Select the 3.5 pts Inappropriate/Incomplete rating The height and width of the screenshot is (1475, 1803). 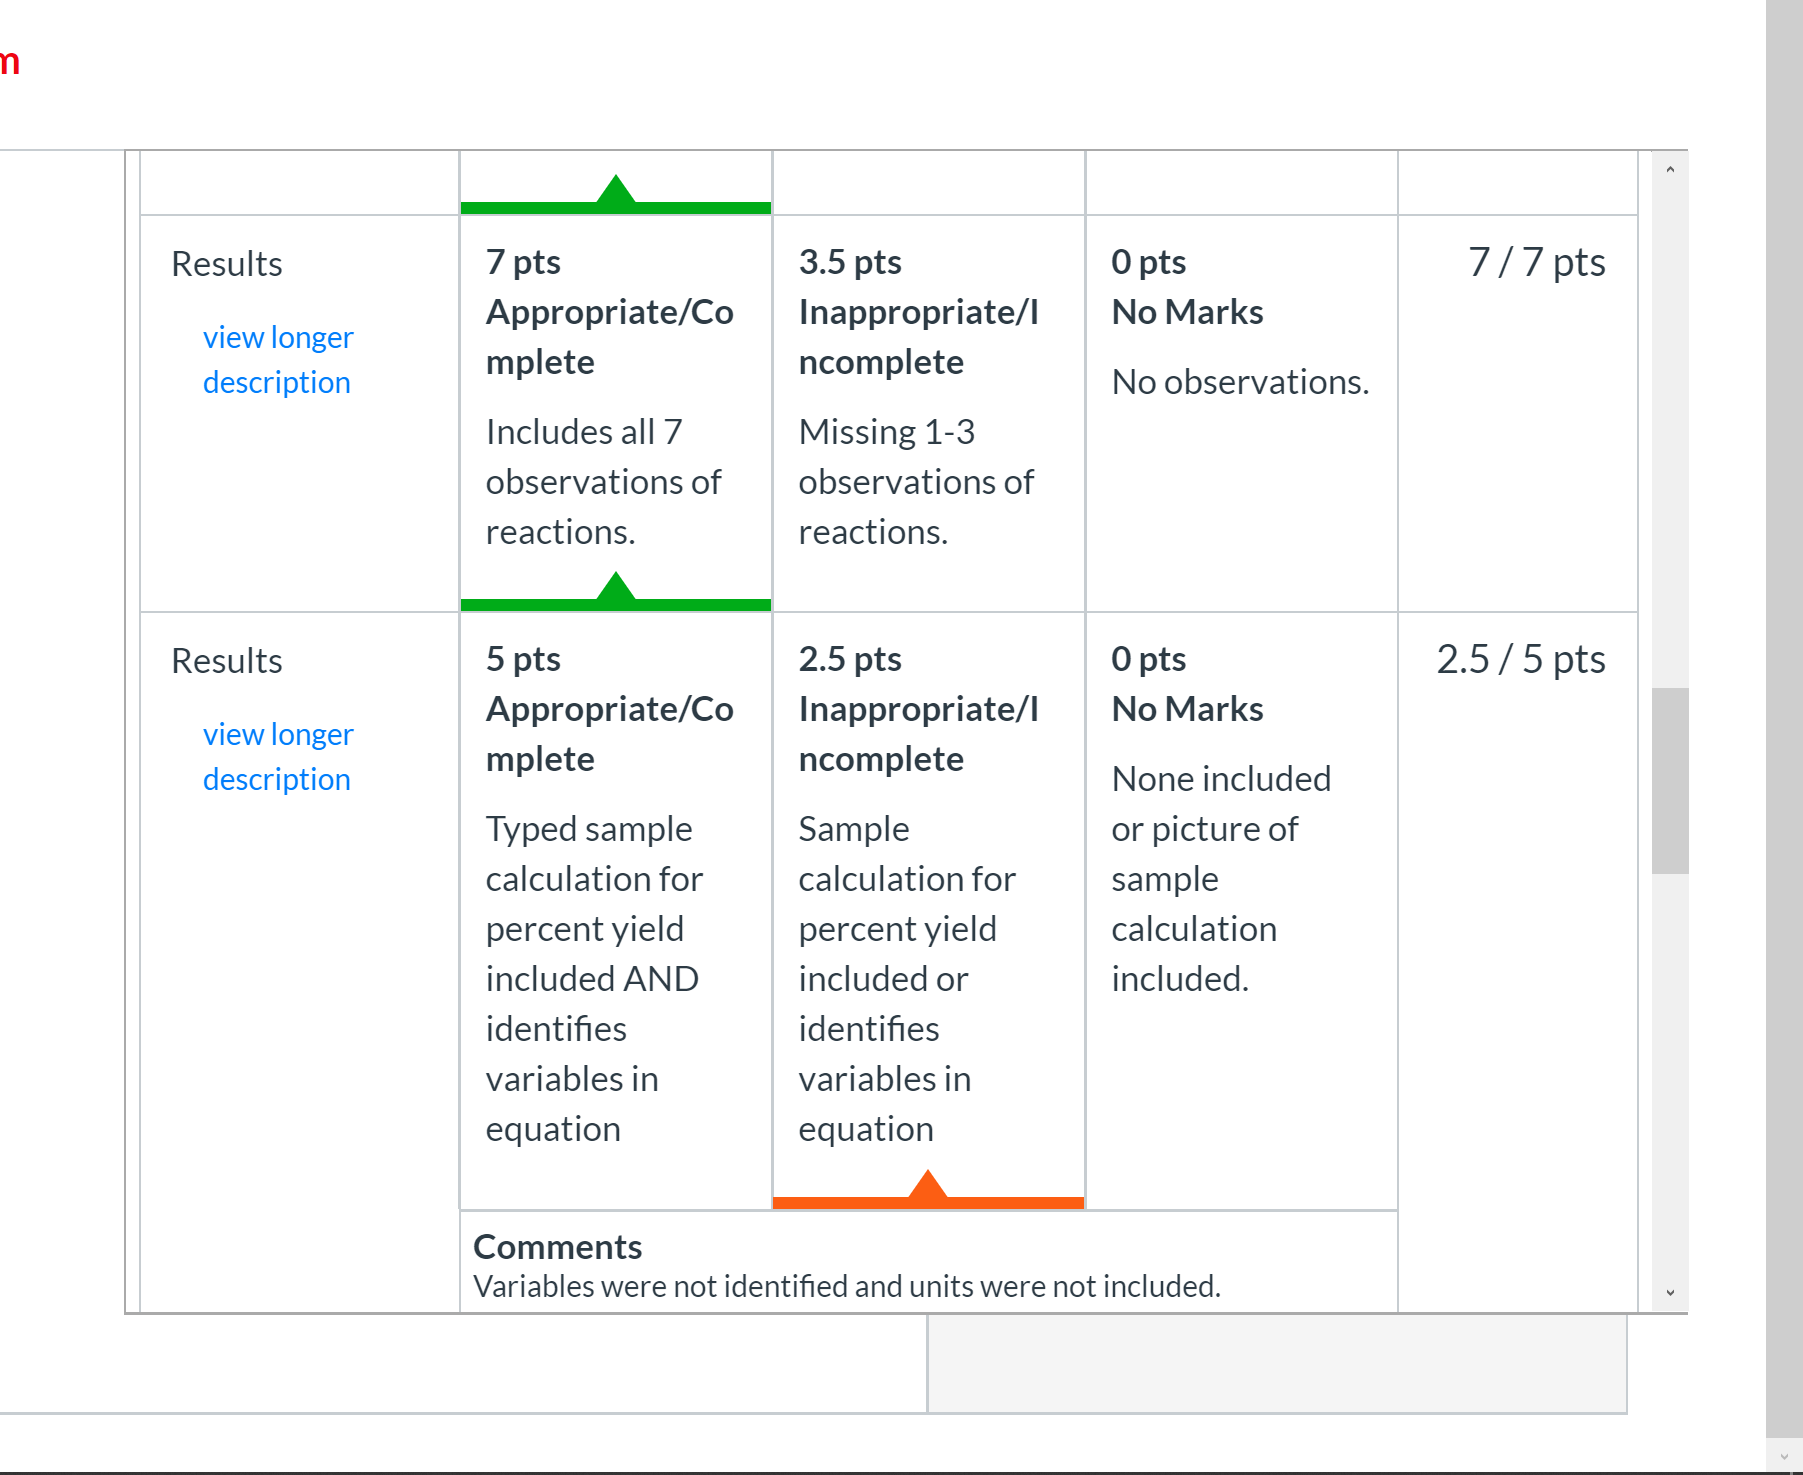[x=928, y=413]
